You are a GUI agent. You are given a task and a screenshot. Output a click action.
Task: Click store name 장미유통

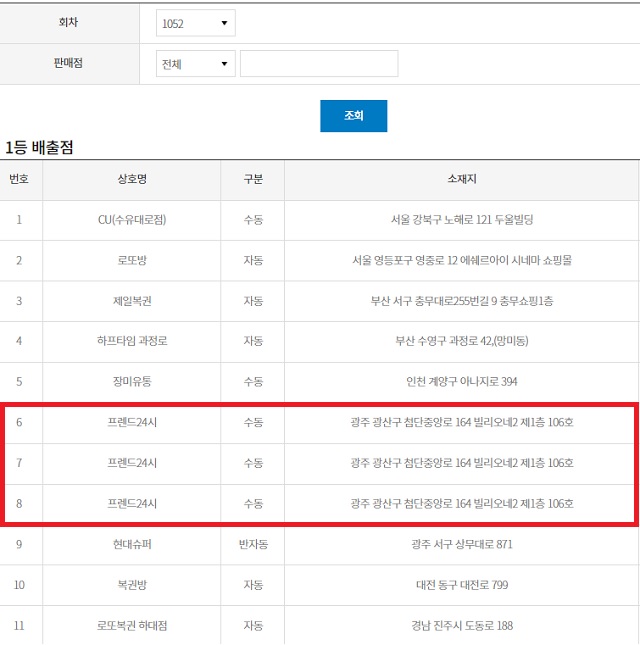click(132, 382)
